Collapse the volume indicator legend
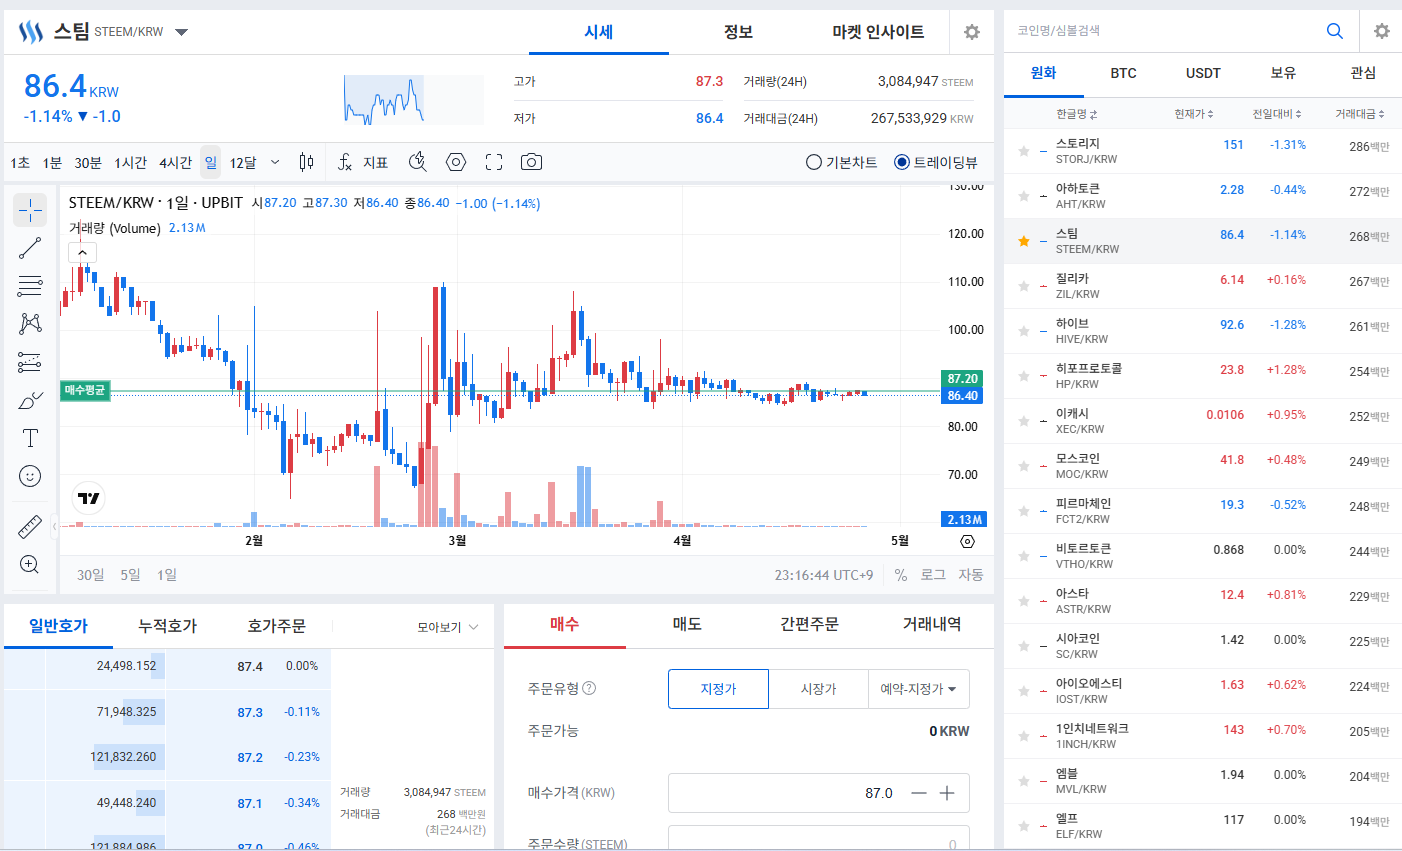Viewport: 1402px width, 851px height. click(82, 253)
